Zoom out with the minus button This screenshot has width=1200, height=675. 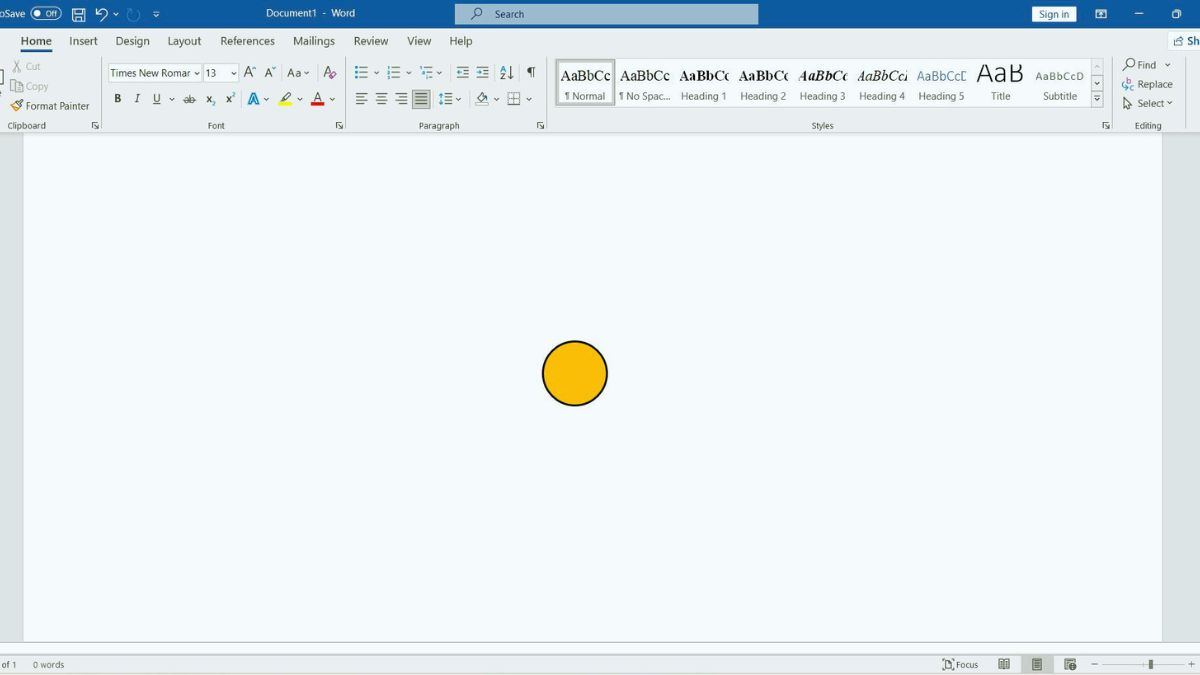(1094, 664)
